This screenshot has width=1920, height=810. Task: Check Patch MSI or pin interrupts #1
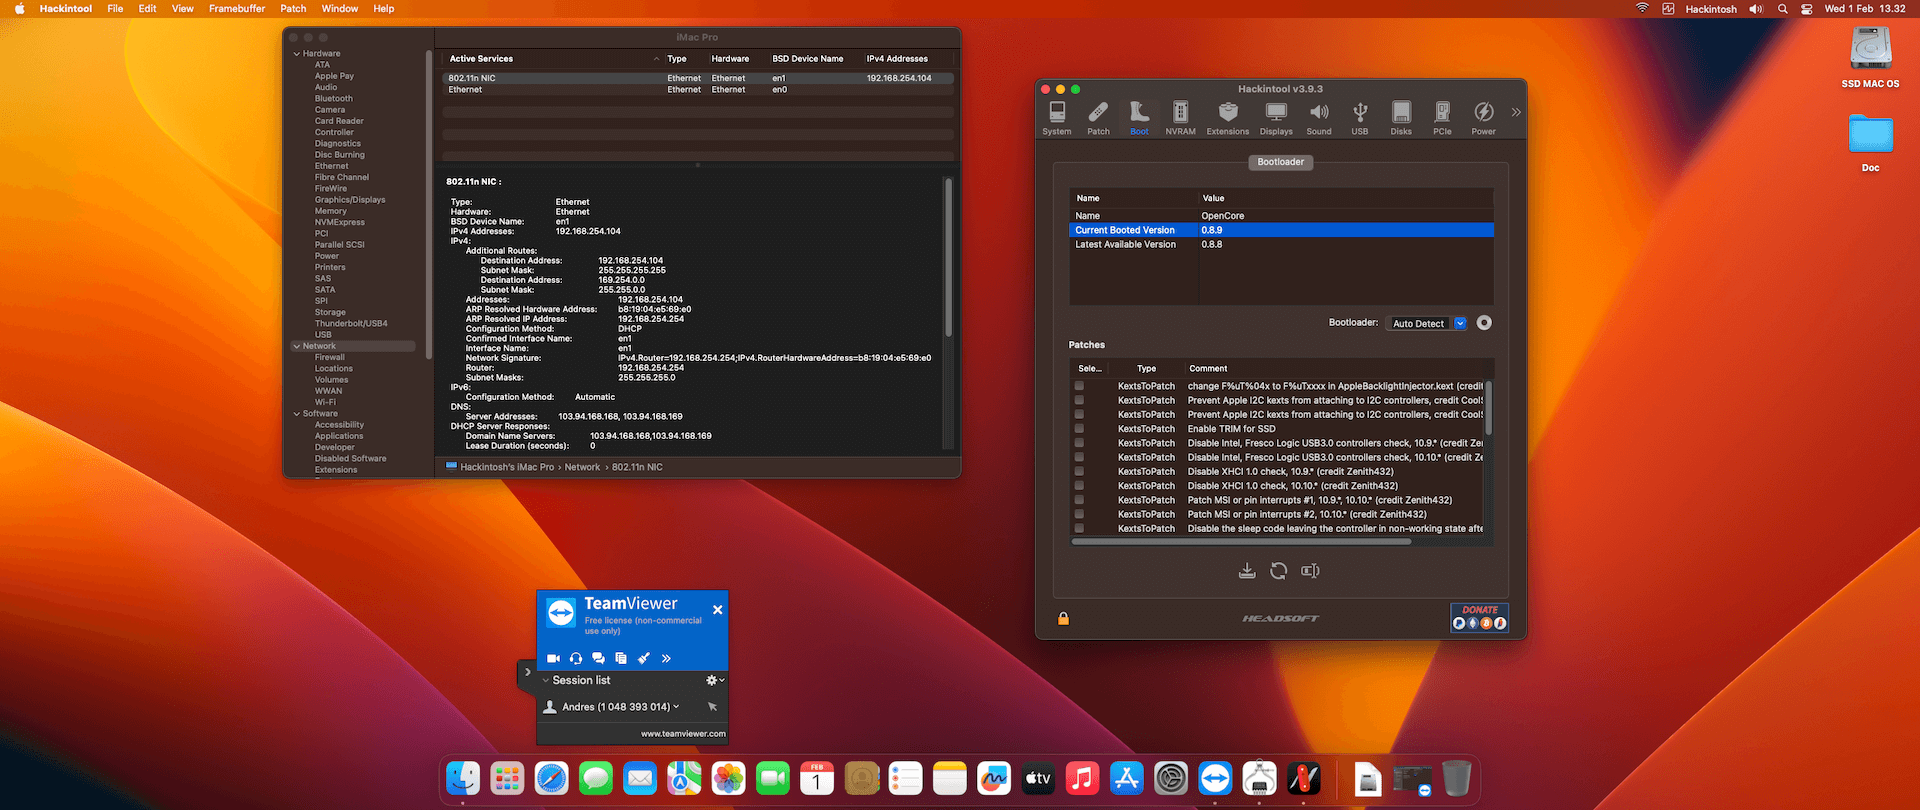click(x=1079, y=500)
